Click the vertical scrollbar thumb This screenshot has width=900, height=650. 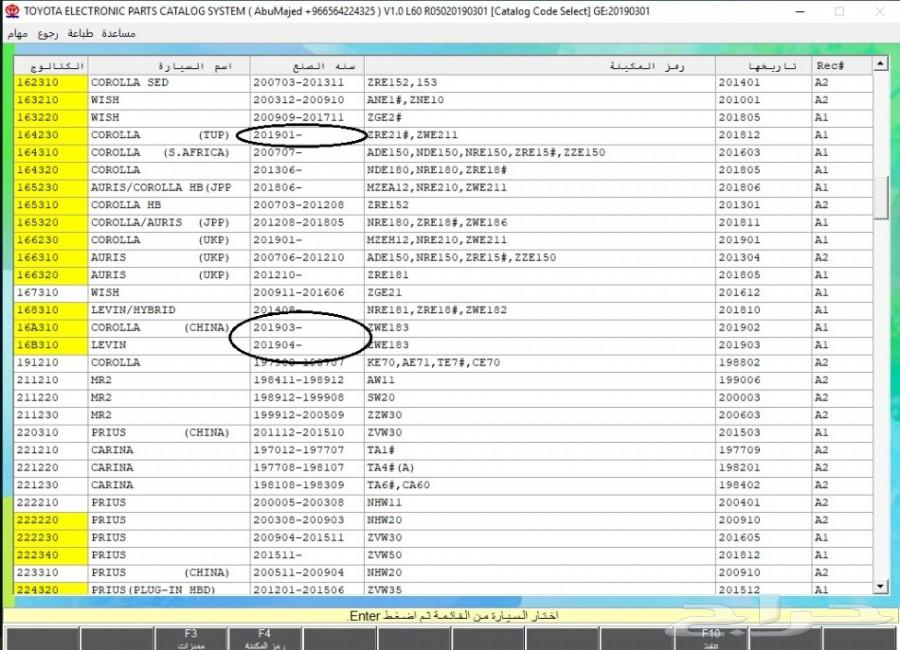tap(880, 198)
